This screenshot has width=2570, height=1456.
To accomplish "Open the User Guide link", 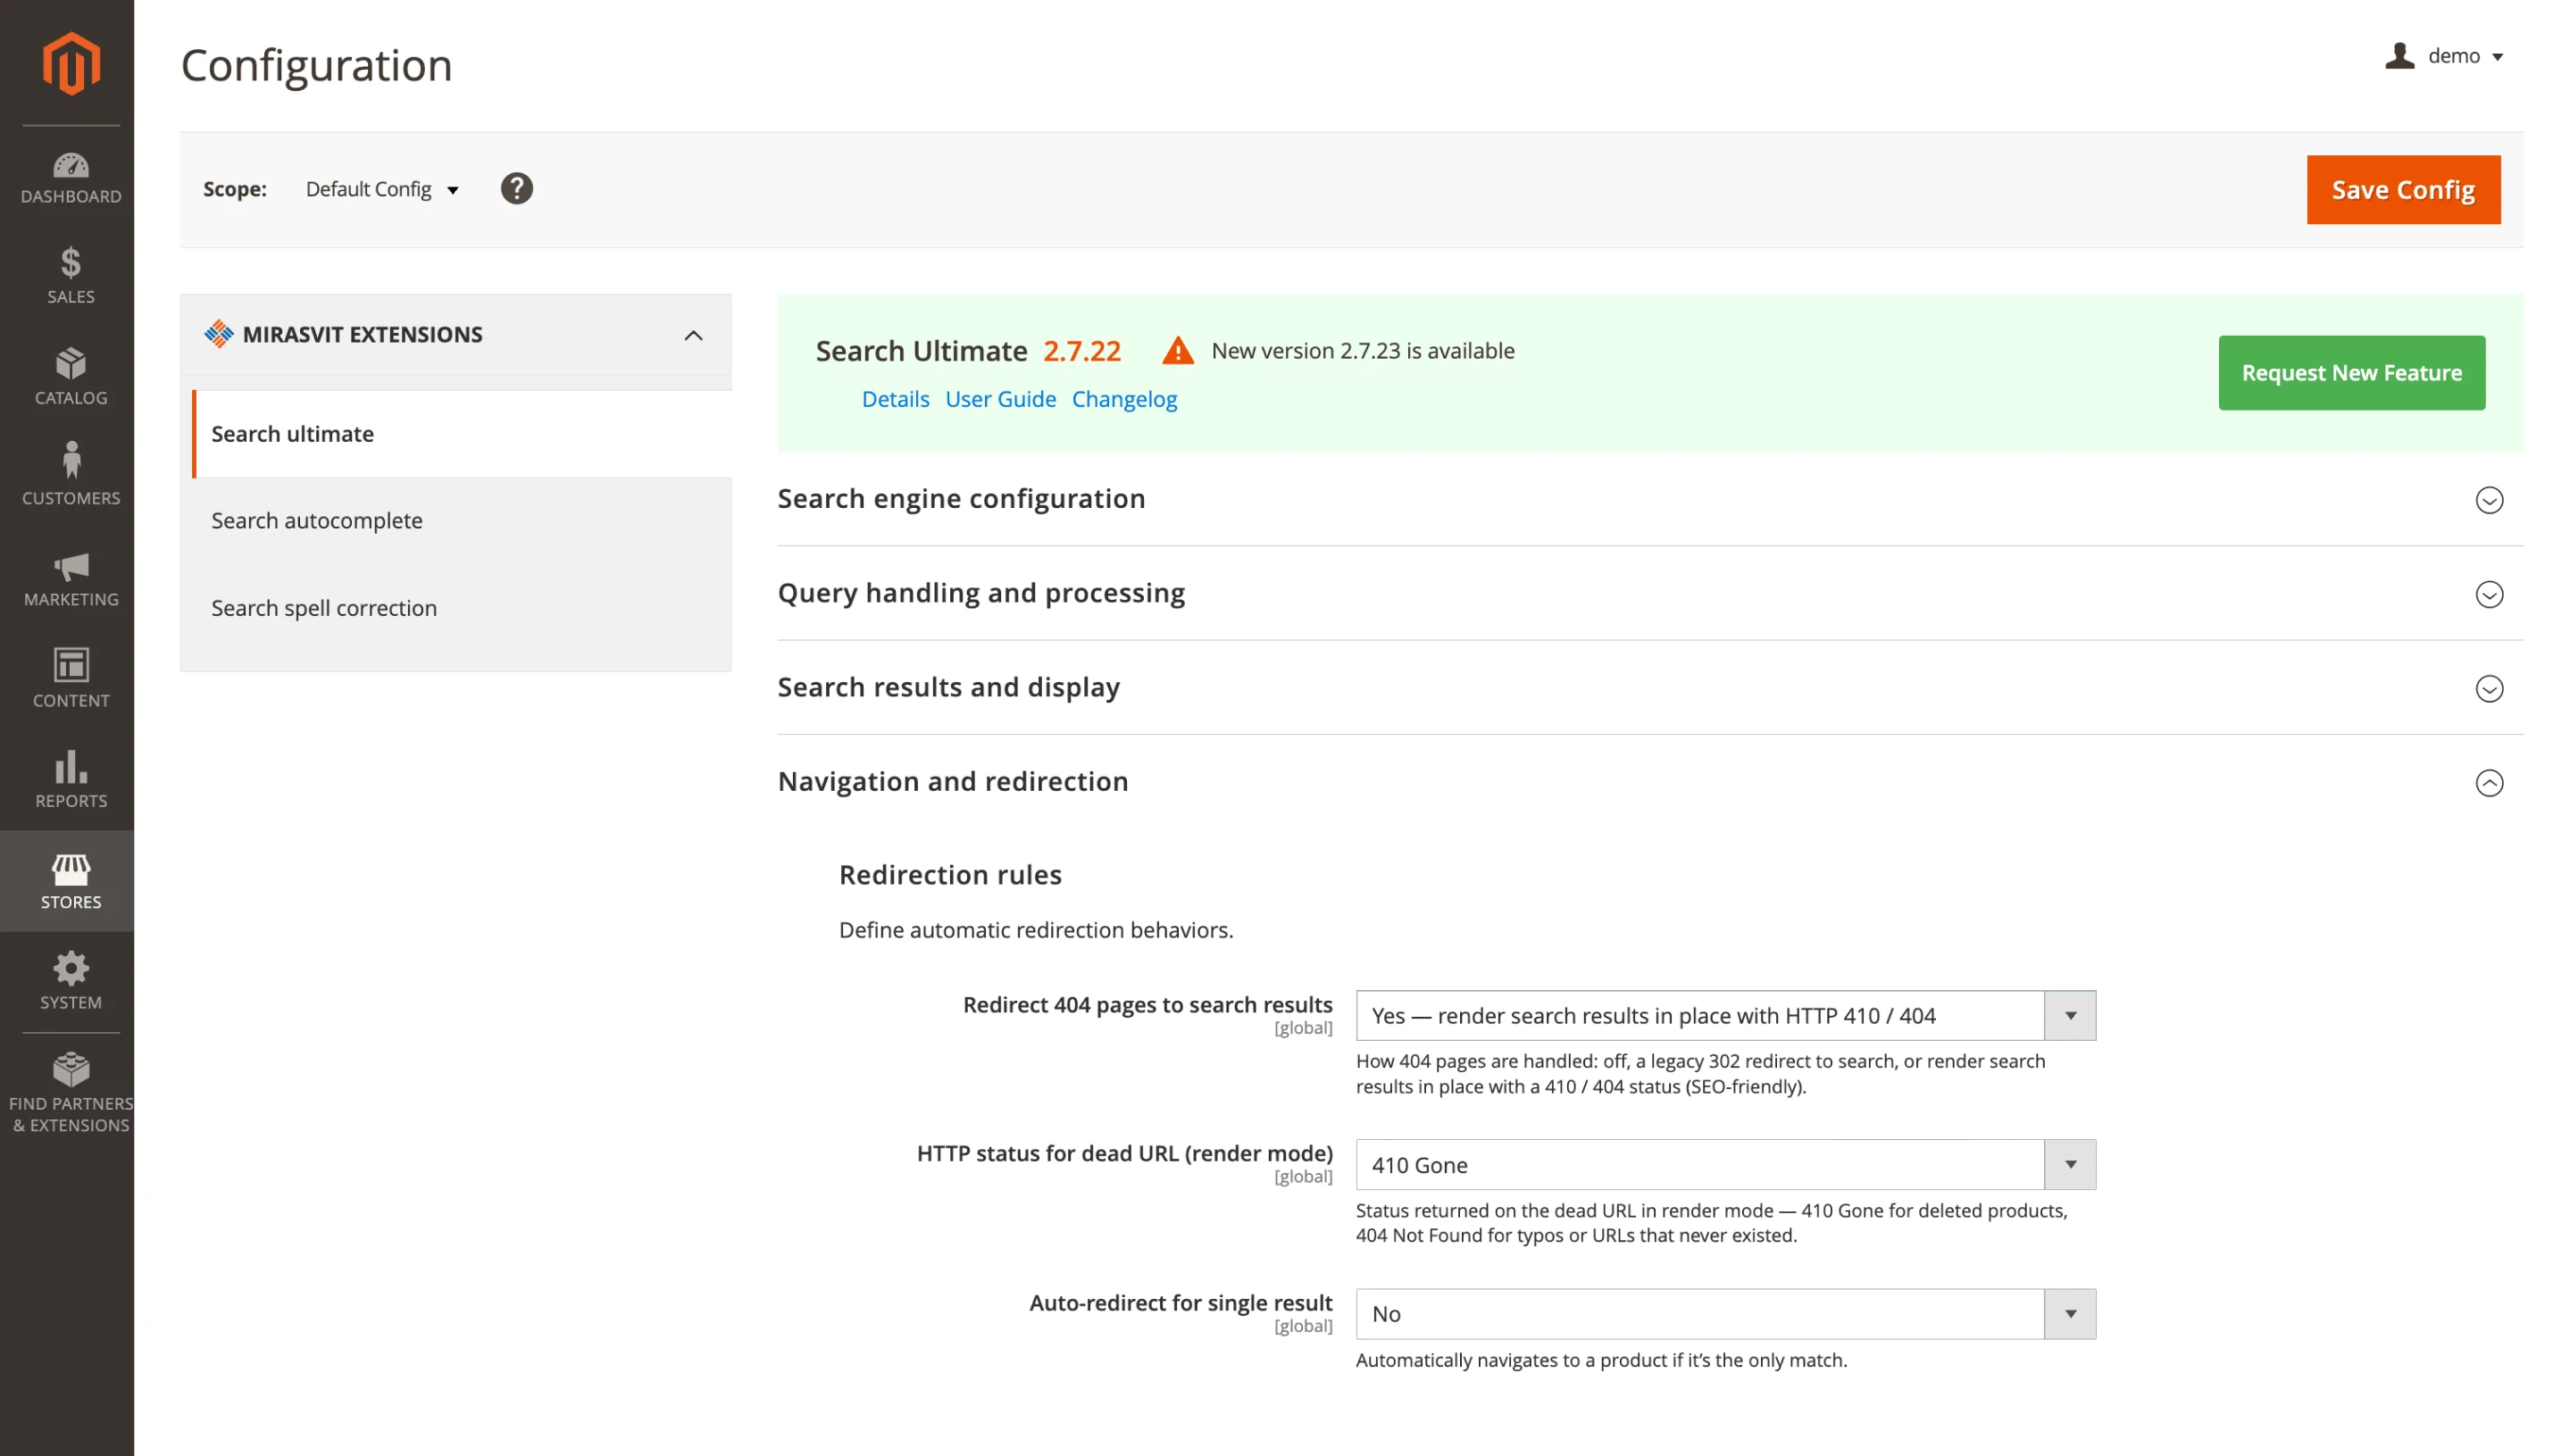I will click(x=1000, y=399).
